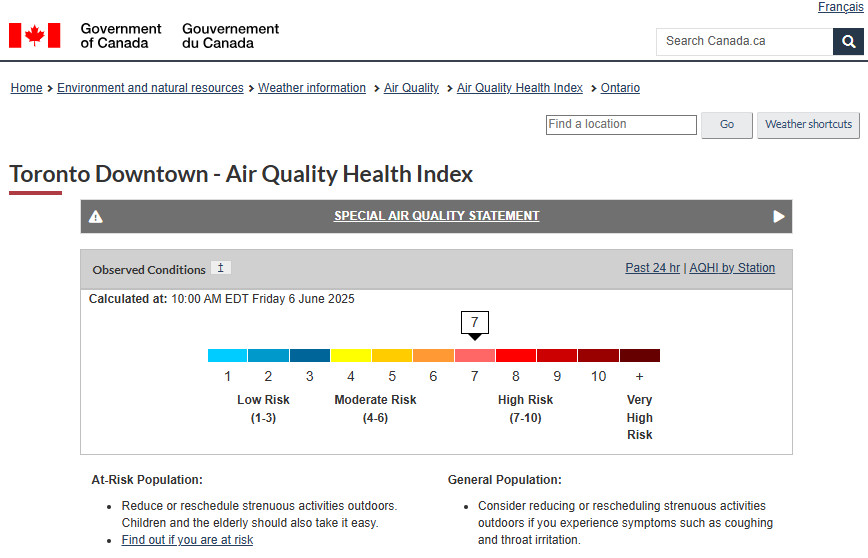This screenshot has height=558, width=868.
Task: Open the Weather shortcuts button
Action: pyautogui.click(x=808, y=125)
